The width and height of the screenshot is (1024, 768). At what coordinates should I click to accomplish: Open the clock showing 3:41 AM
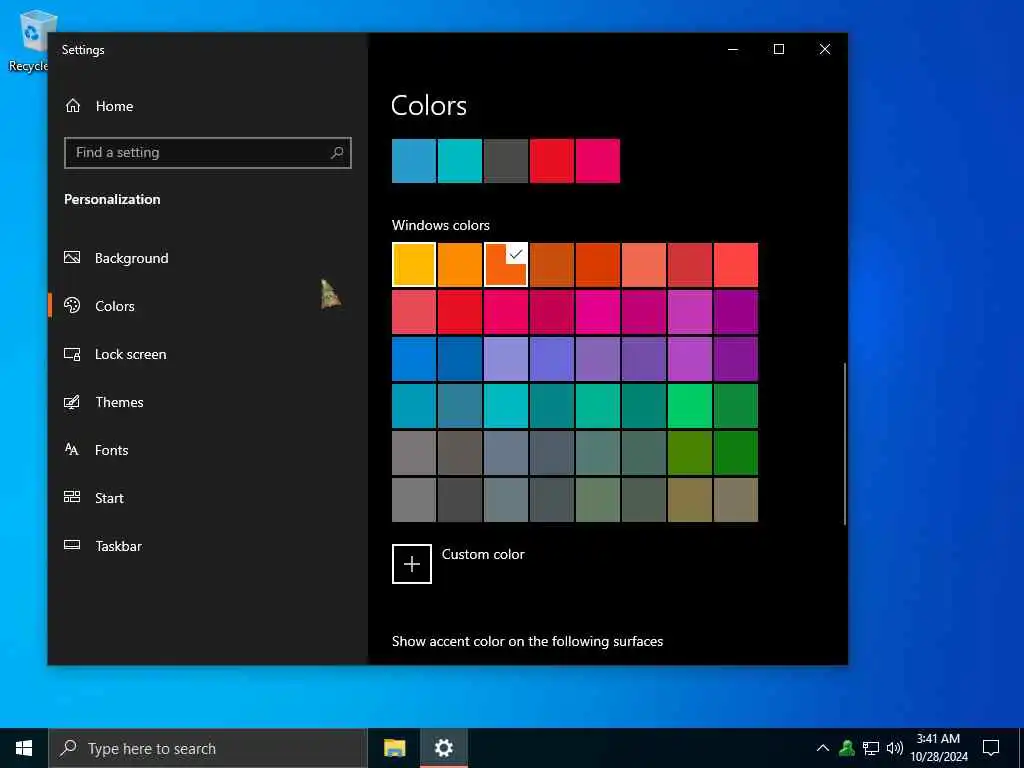coord(938,748)
